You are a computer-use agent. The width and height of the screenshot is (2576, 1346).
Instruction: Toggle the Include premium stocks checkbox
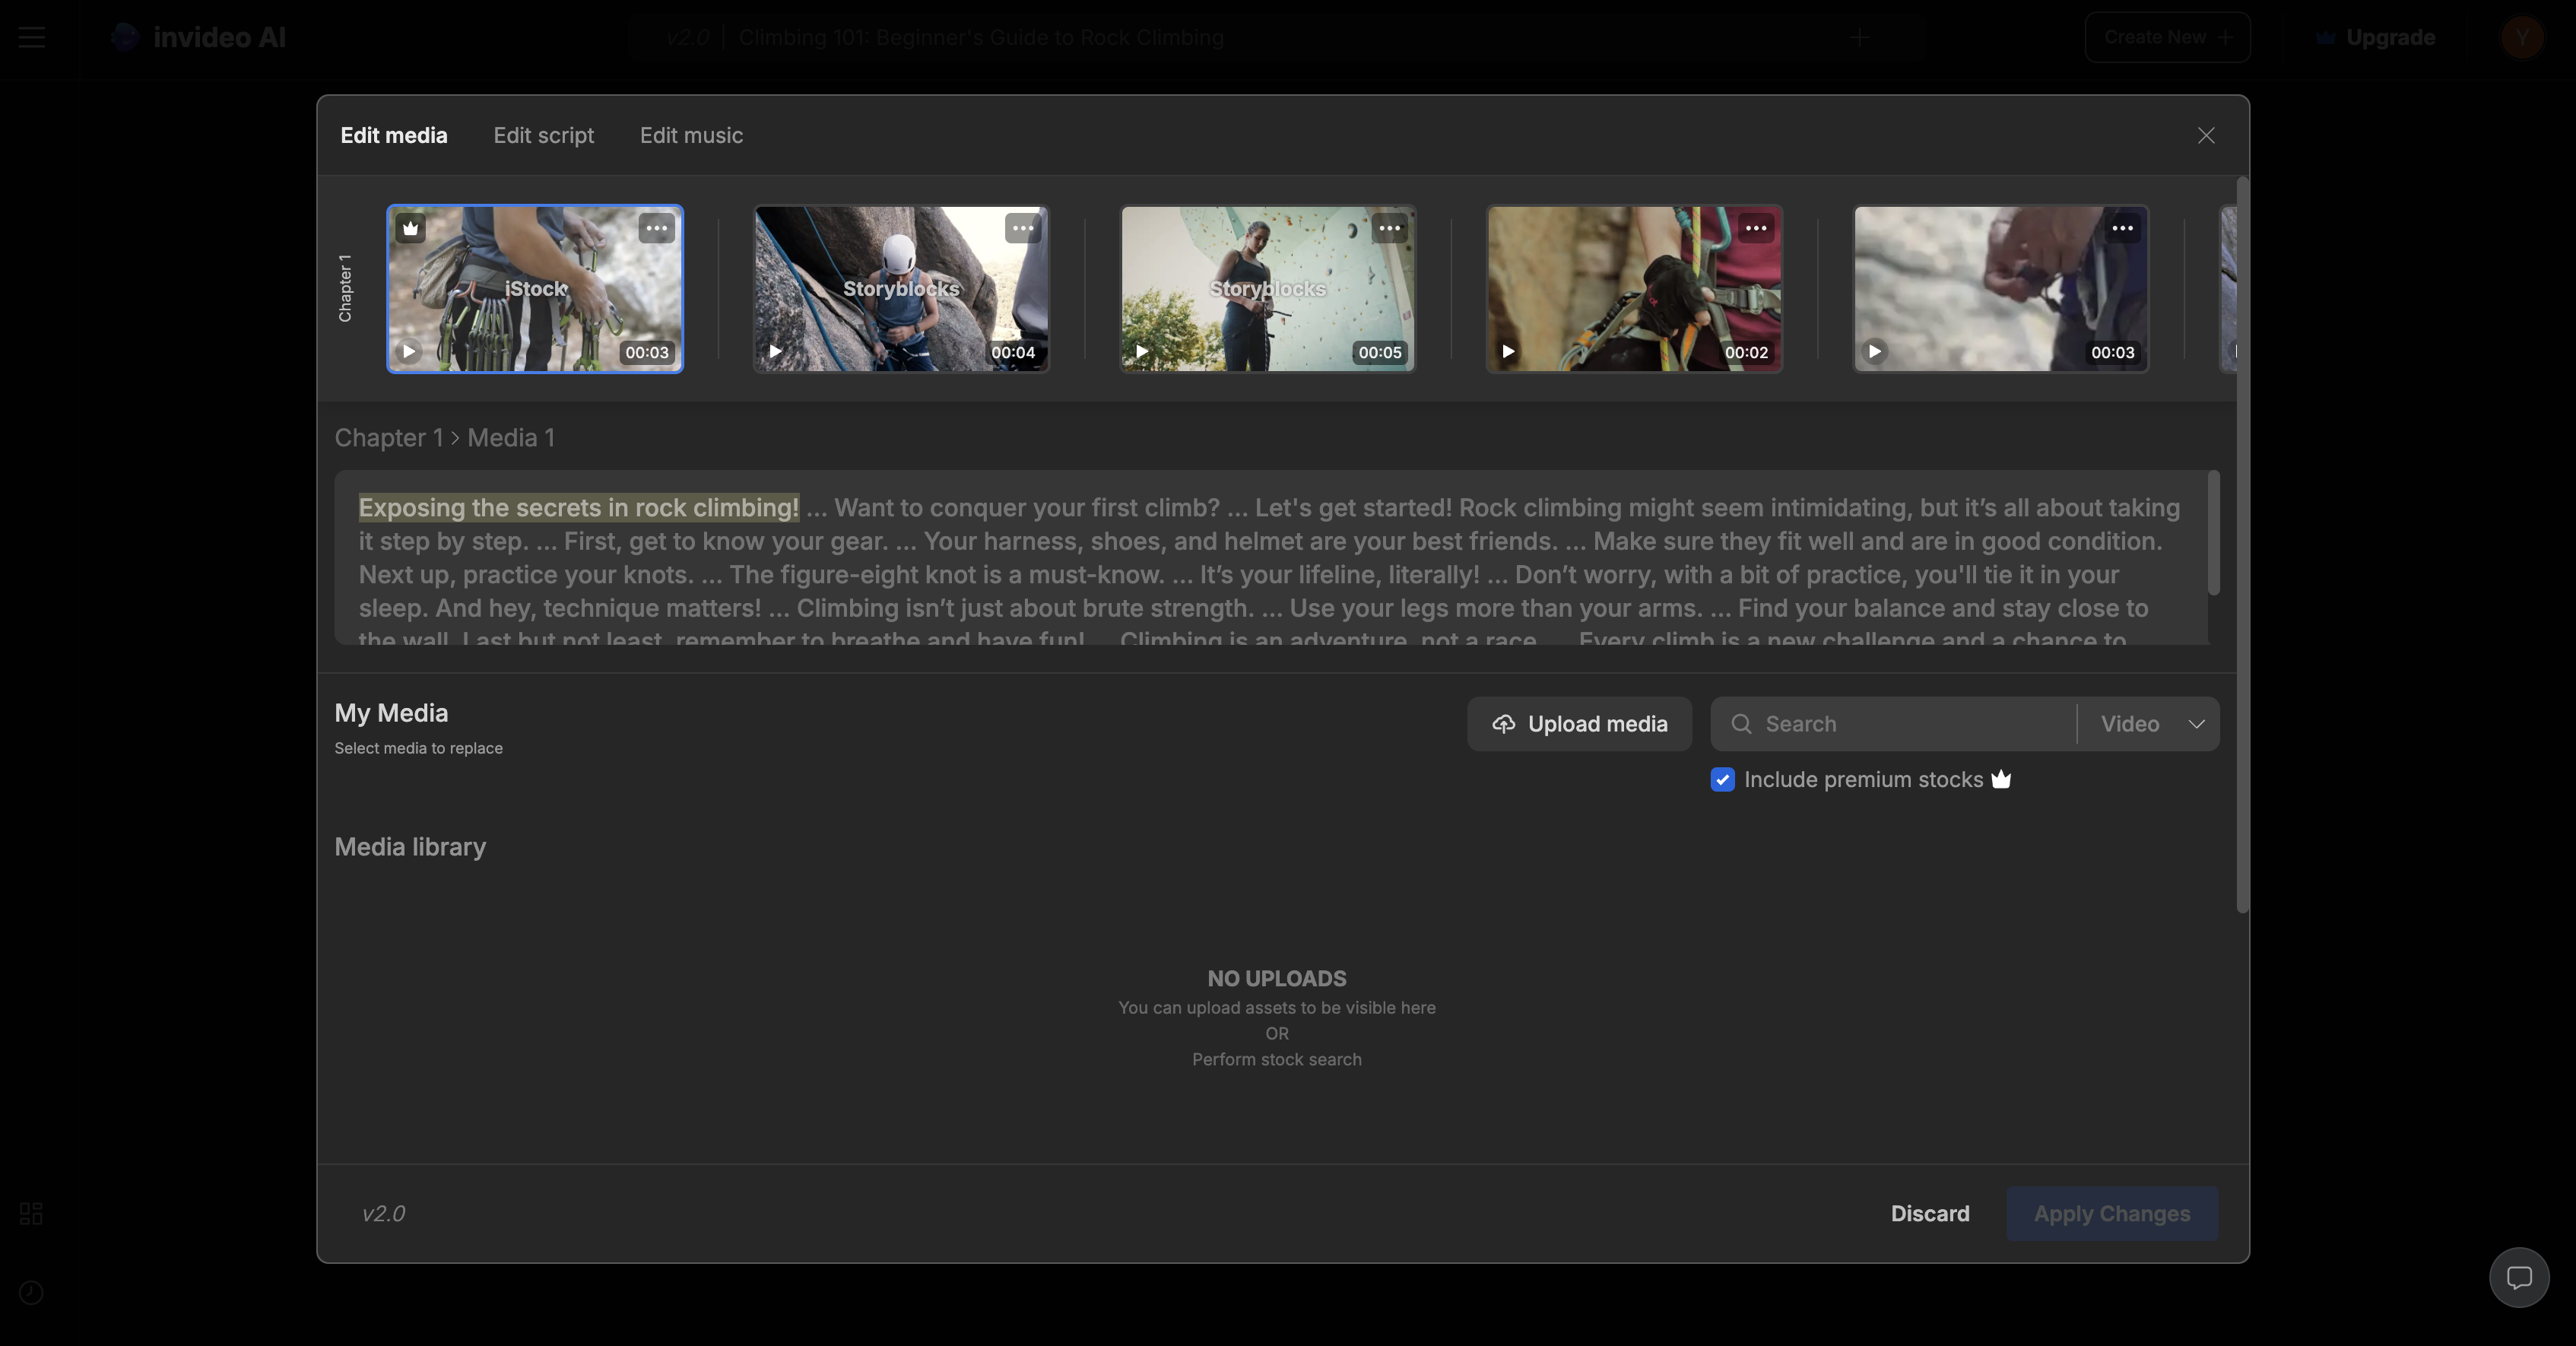click(1722, 780)
